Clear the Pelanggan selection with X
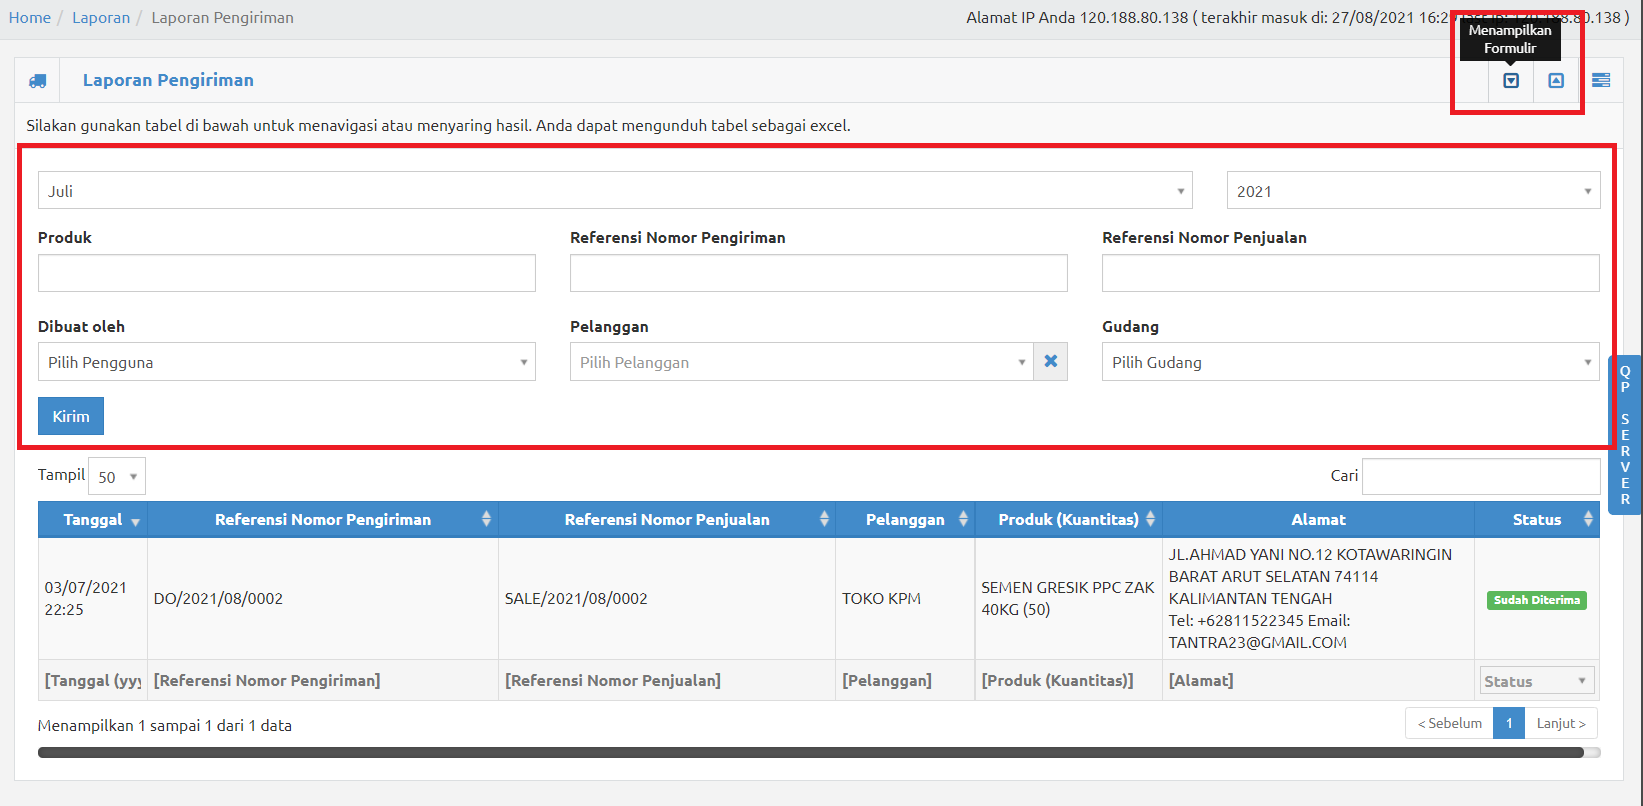The width and height of the screenshot is (1643, 806). pyautogui.click(x=1051, y=362)
